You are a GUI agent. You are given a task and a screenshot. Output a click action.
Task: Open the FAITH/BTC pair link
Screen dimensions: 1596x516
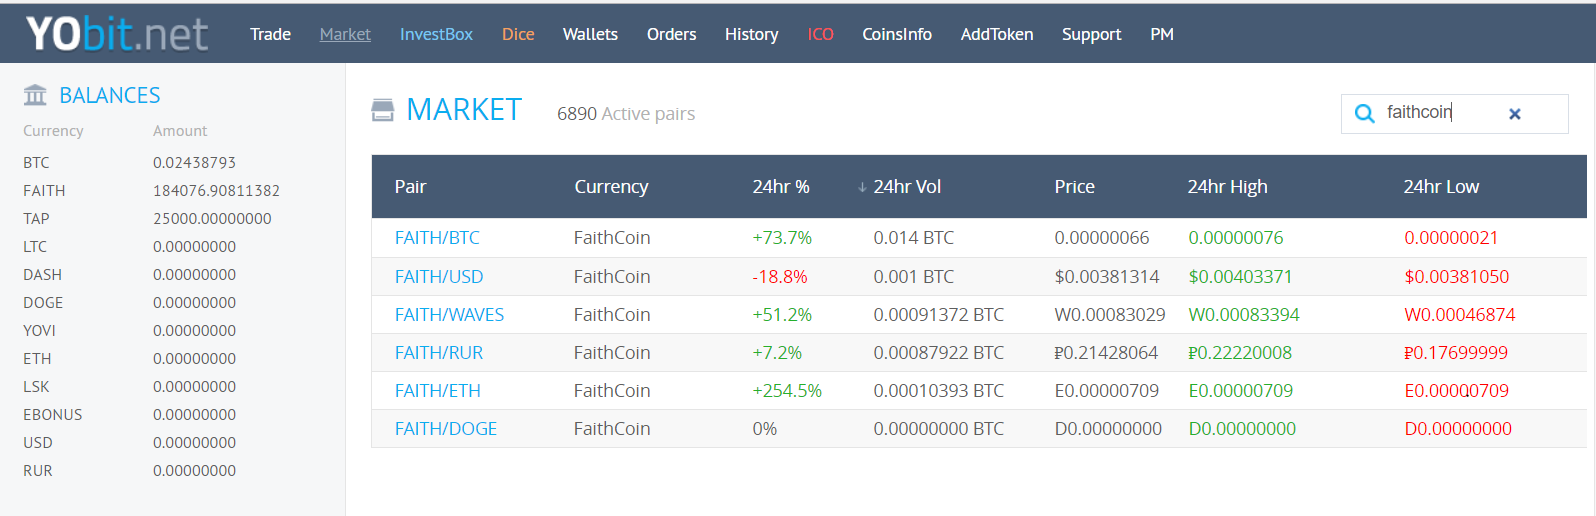point(437,238)
